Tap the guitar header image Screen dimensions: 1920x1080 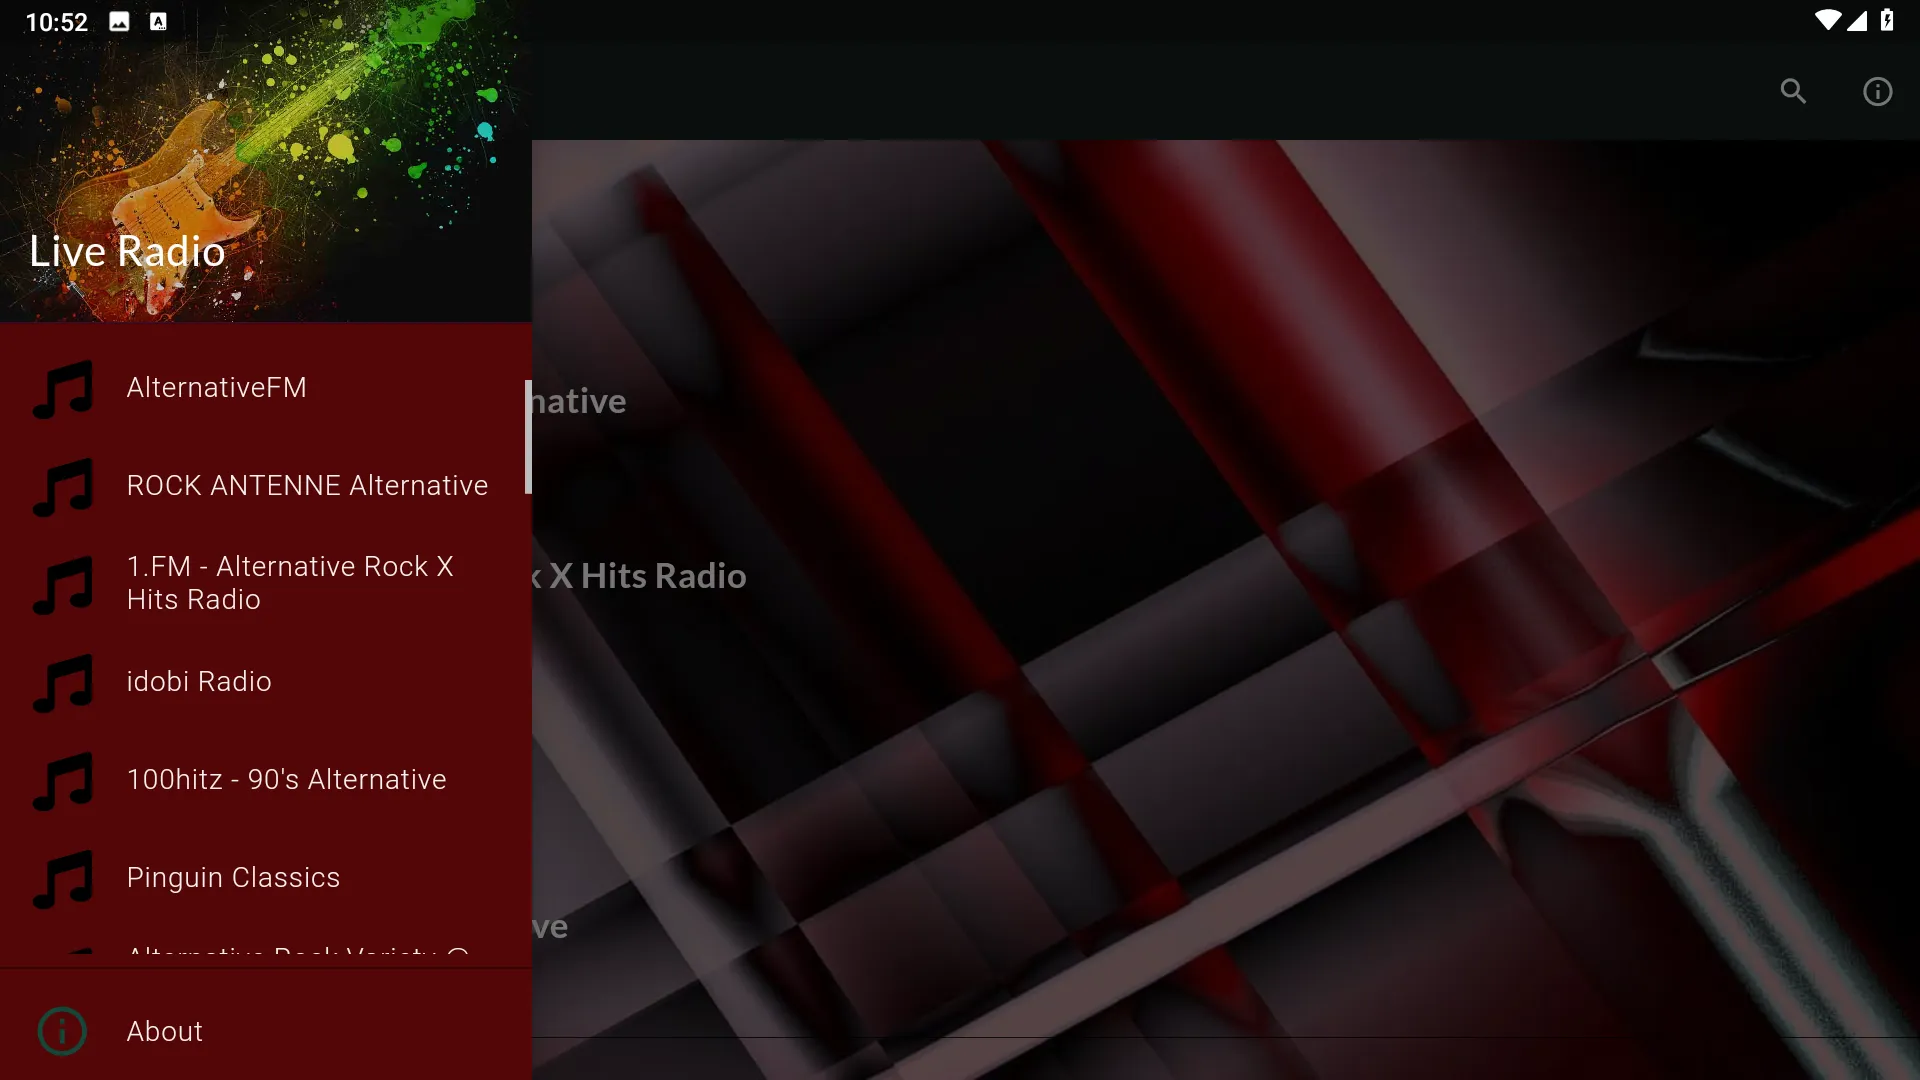[x=266, y=161]
